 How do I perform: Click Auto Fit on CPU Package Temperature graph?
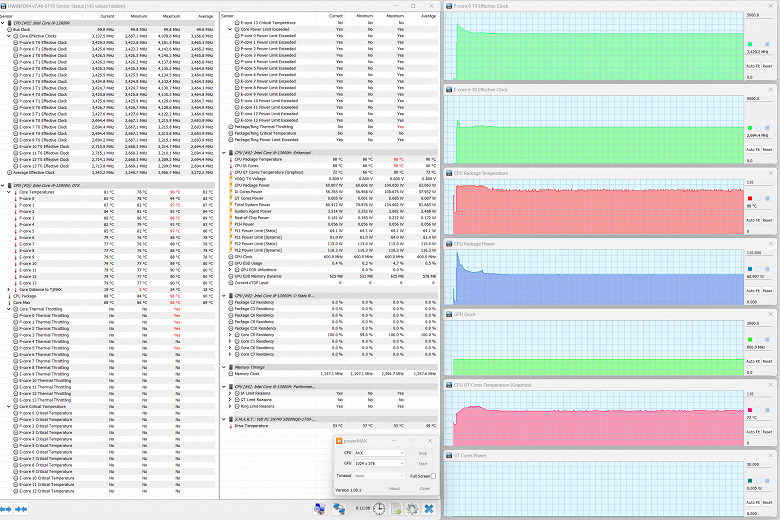[752, 219]
